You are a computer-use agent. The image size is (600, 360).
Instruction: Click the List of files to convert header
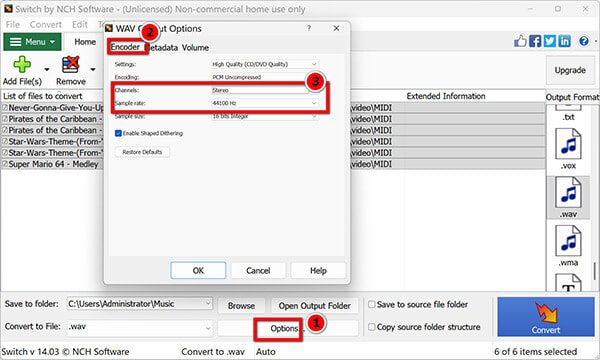43,96
